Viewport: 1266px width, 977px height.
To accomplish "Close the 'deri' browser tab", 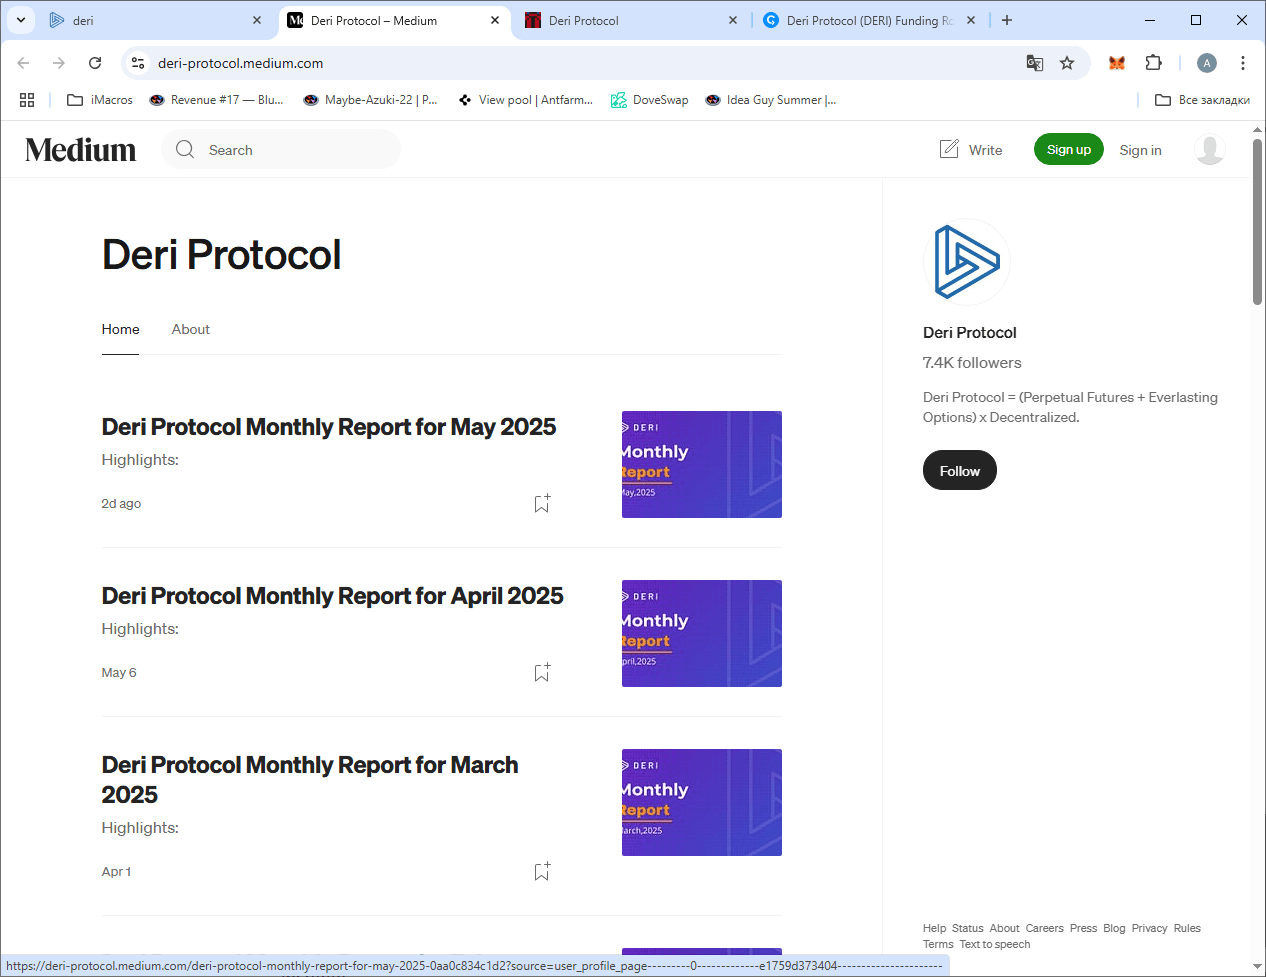I will click(257, 20).
